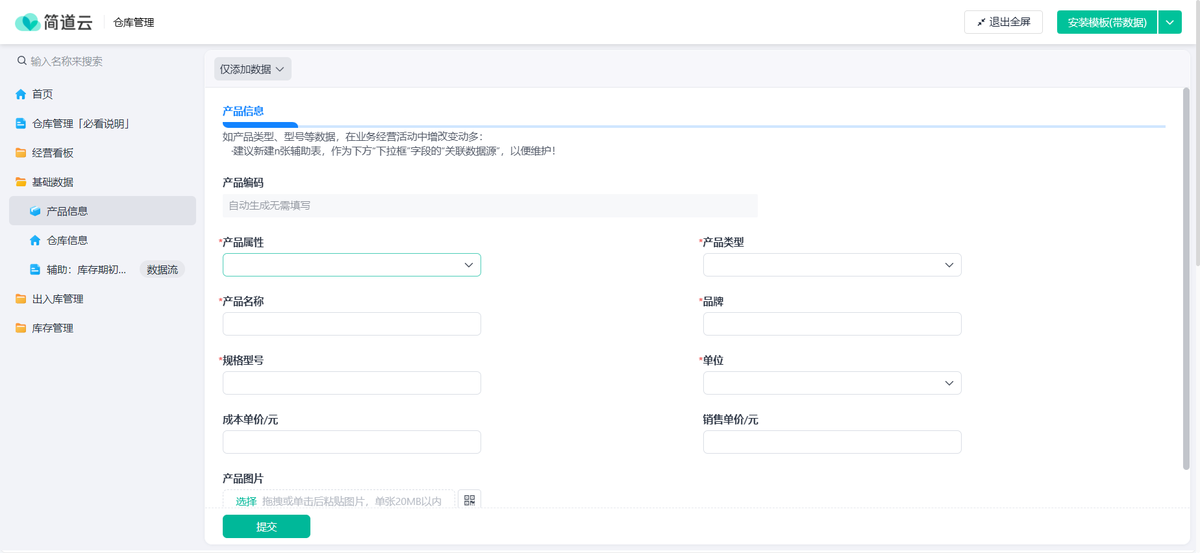The height and width of the screenshot is (553, 1200).
Task: Select 产品信息 in the sidebar
Action: tap(67, 211)
